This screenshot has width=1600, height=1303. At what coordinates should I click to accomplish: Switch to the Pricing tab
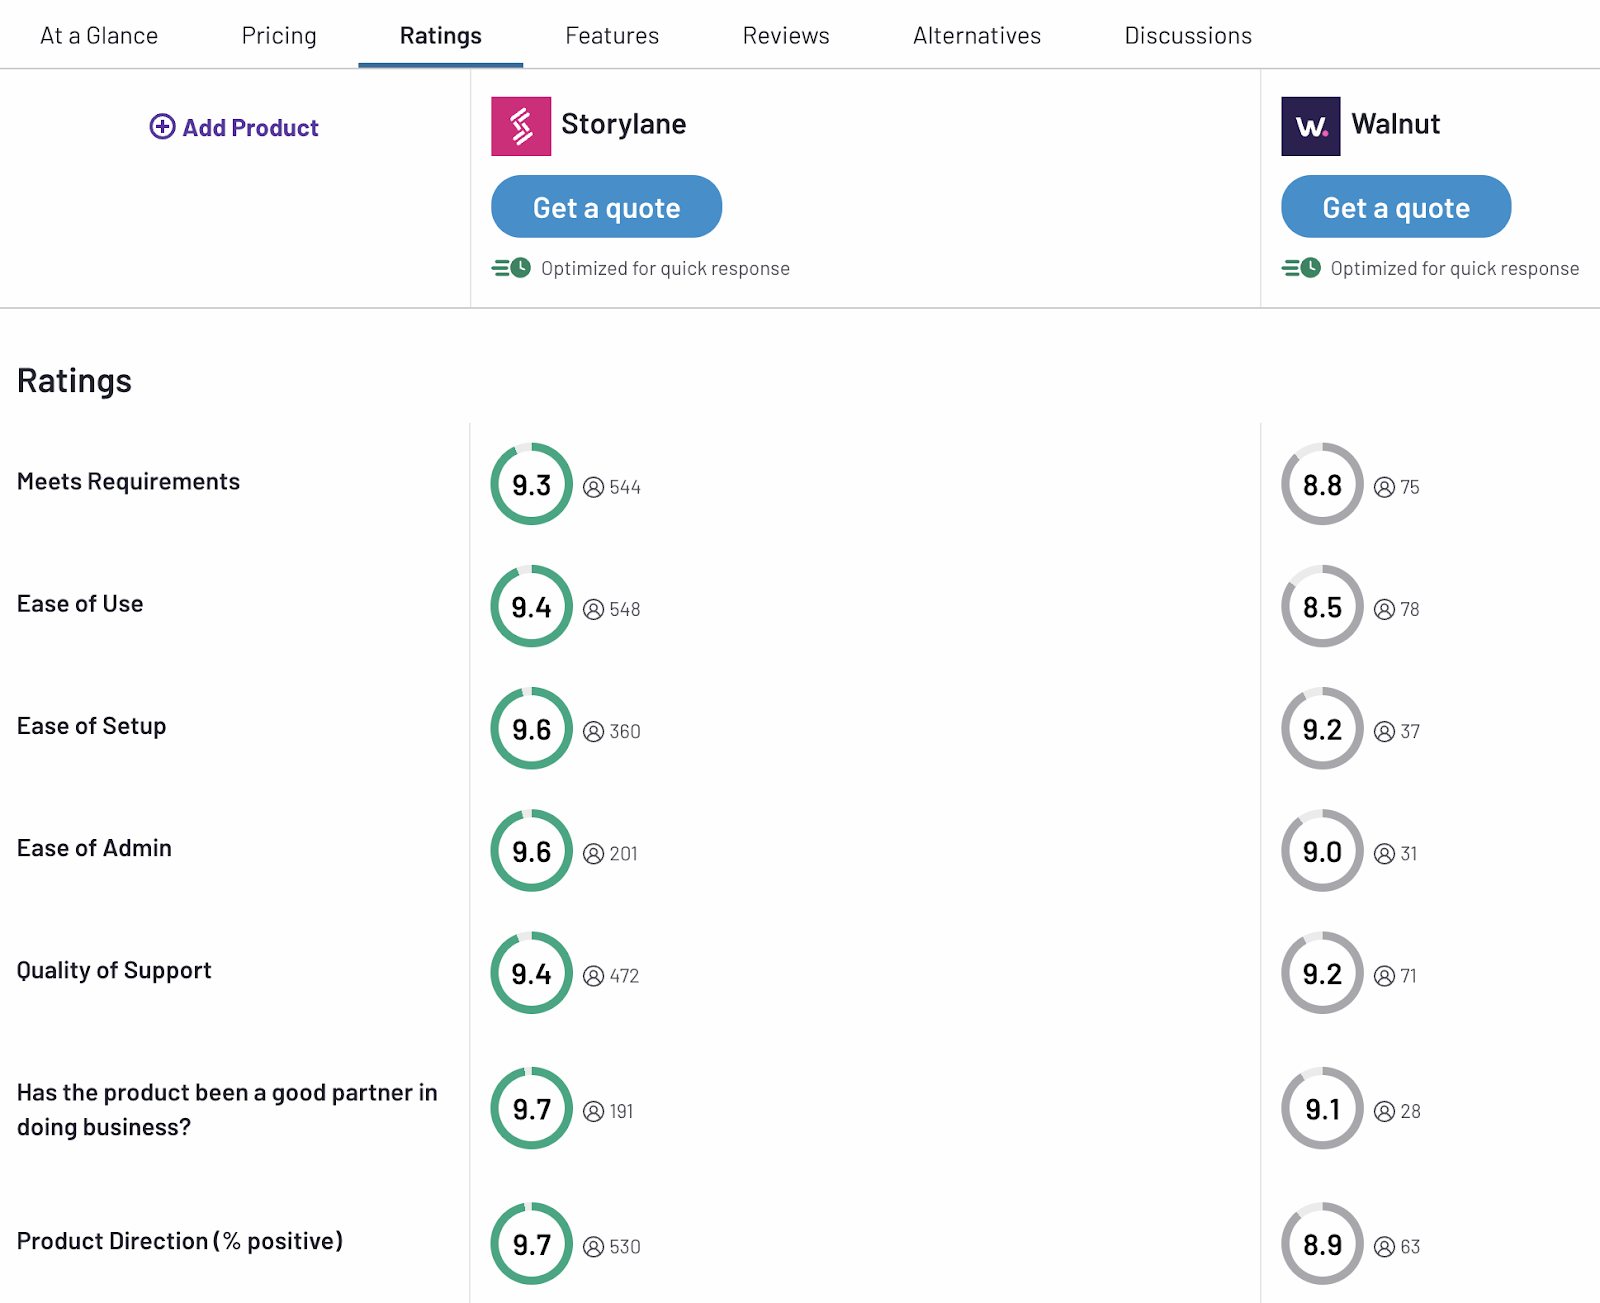tap(279, 35)
